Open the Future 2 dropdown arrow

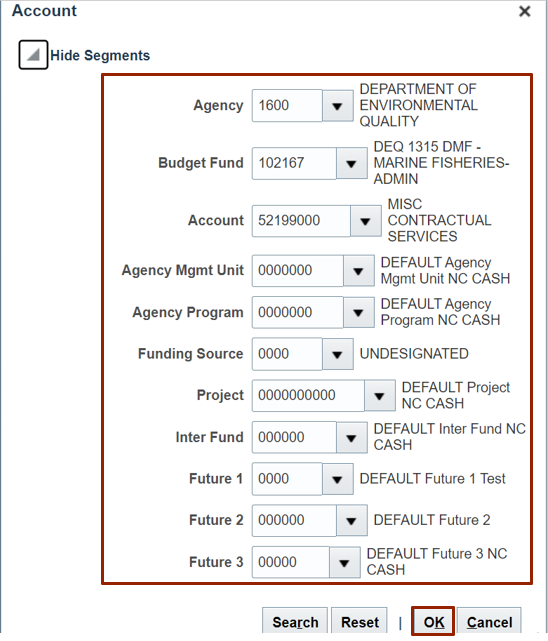(x=351, y=521)
